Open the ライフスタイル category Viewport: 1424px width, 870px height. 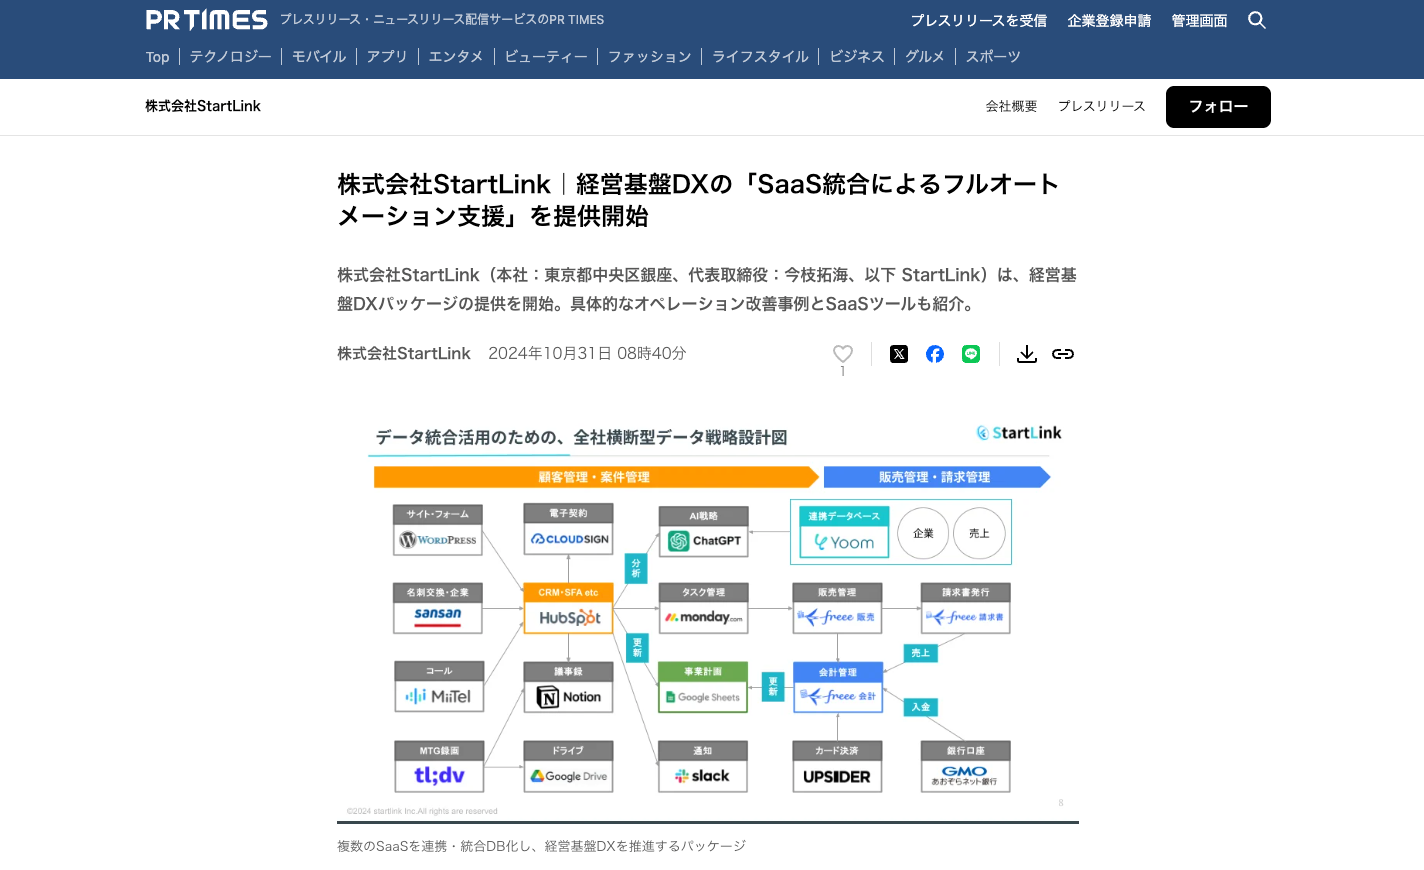point(760,57)
